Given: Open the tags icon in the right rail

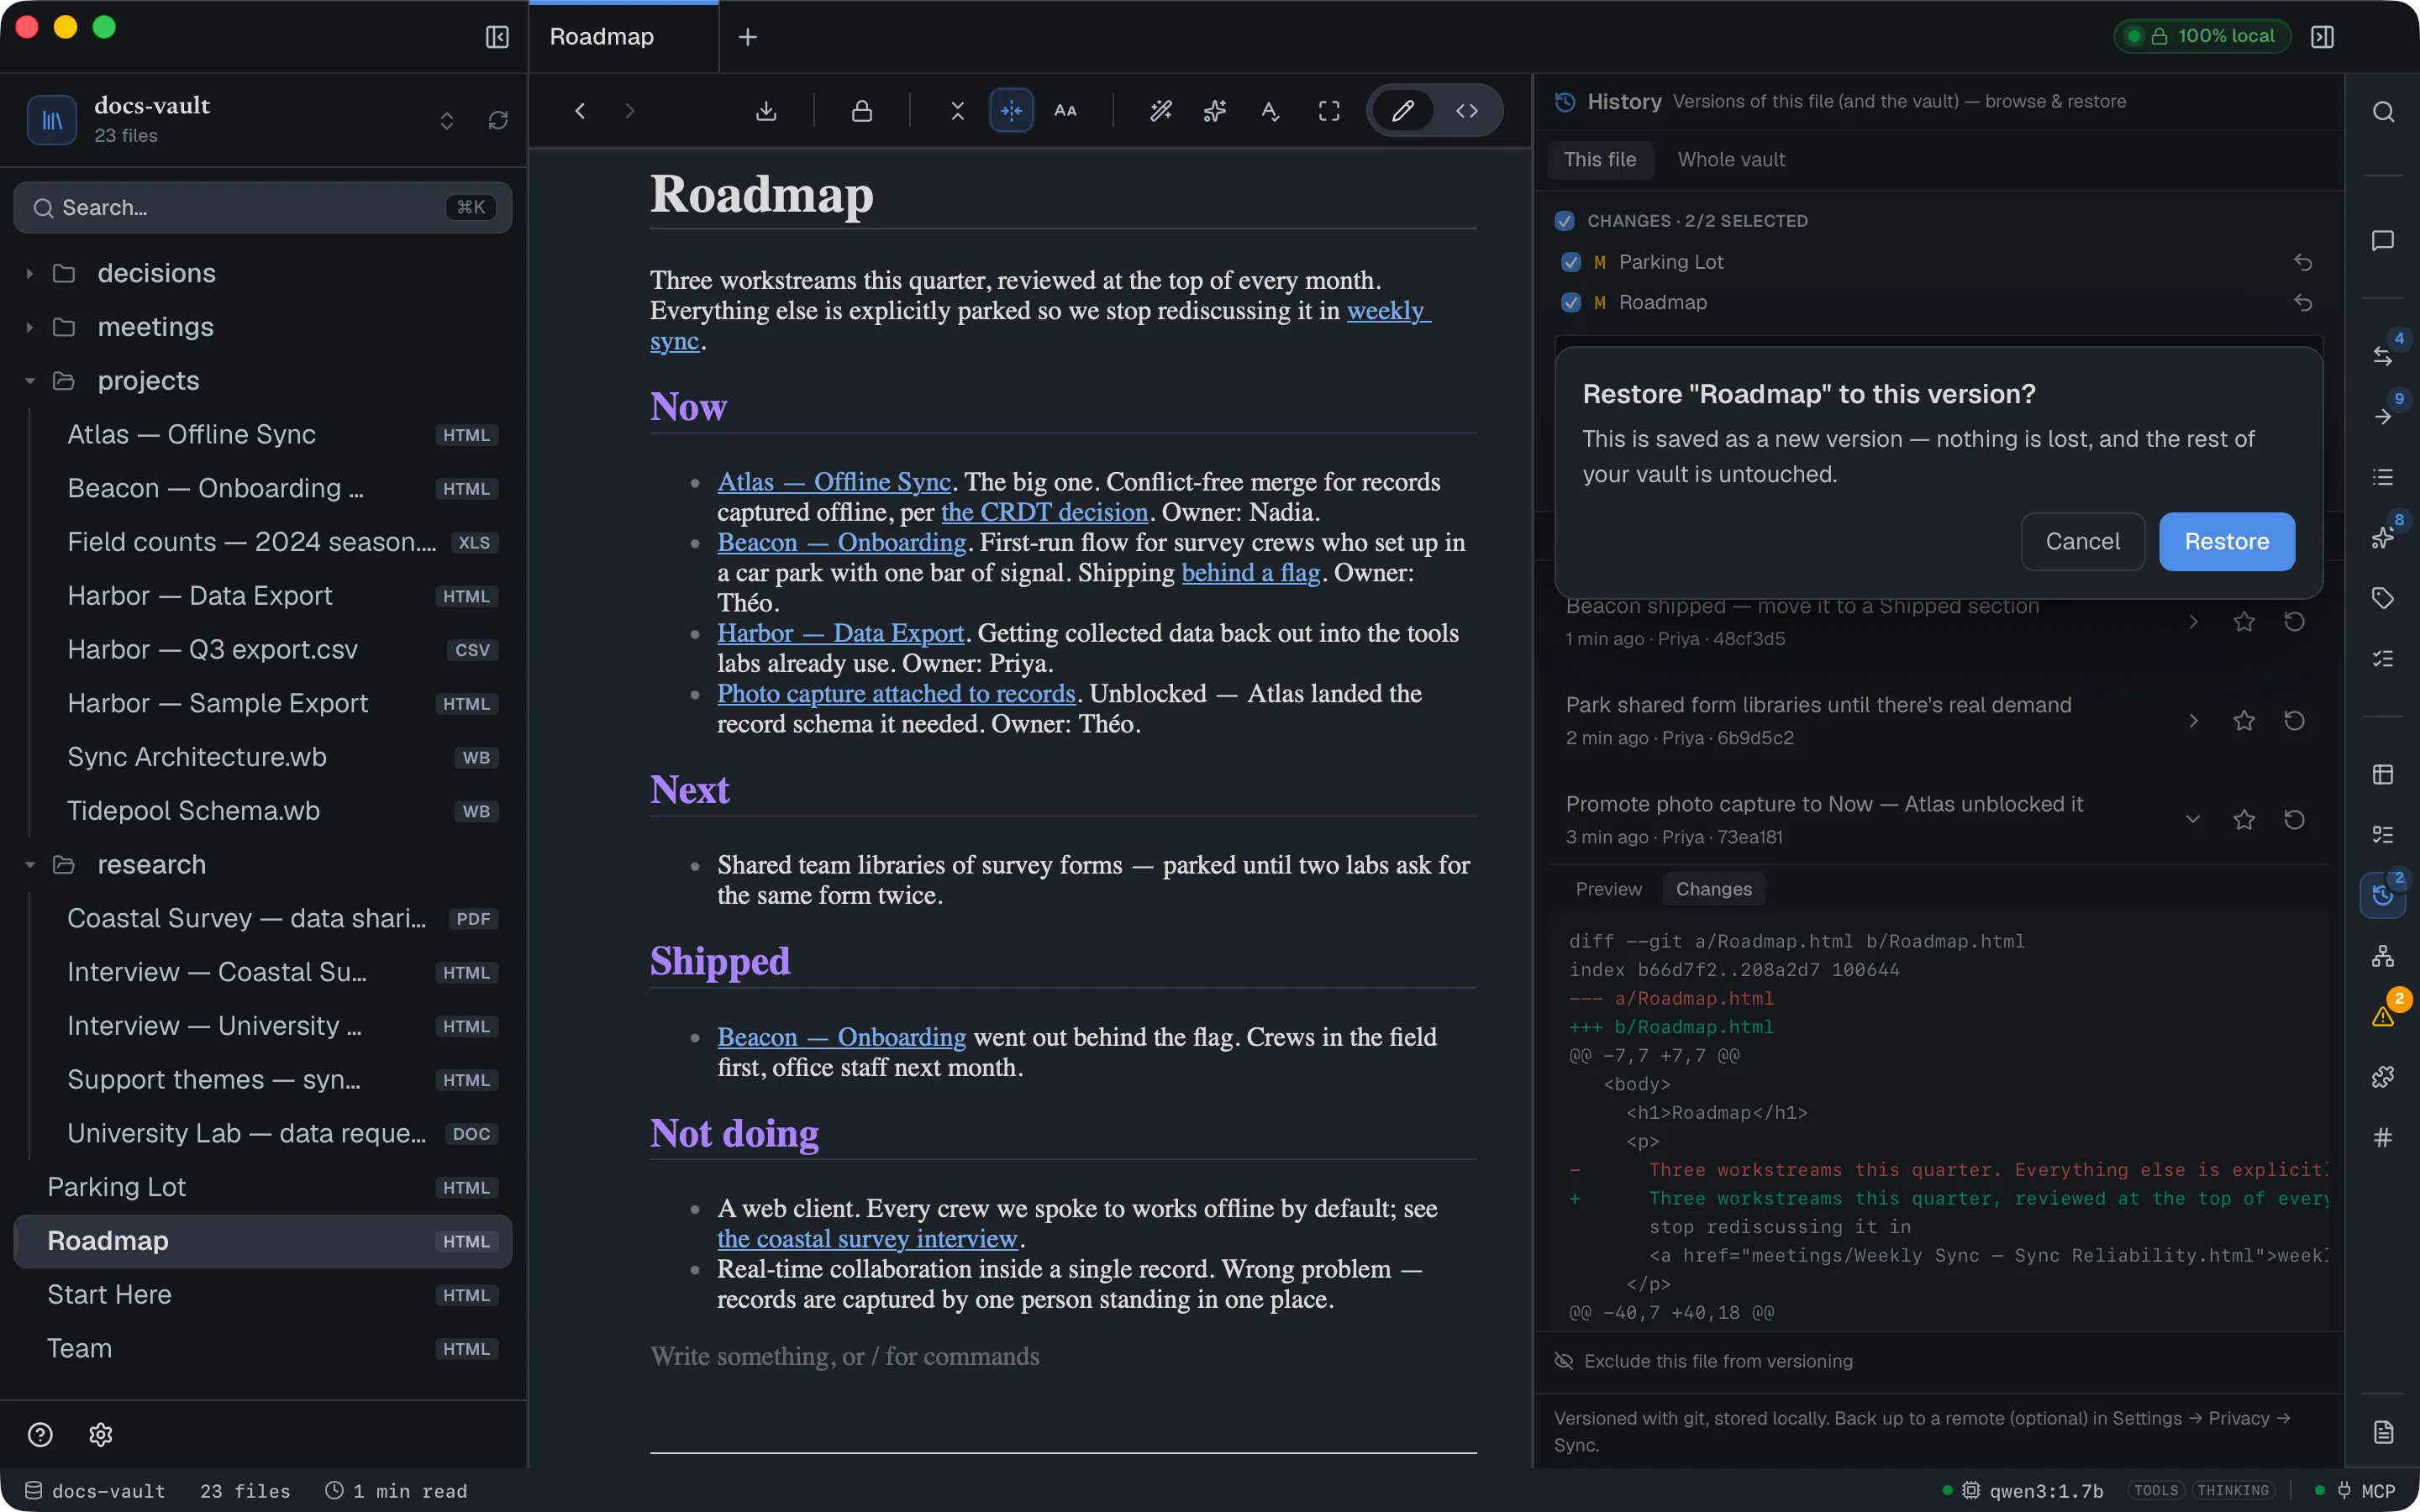Looking at the screenshot, I should (x=2383, y=598).
